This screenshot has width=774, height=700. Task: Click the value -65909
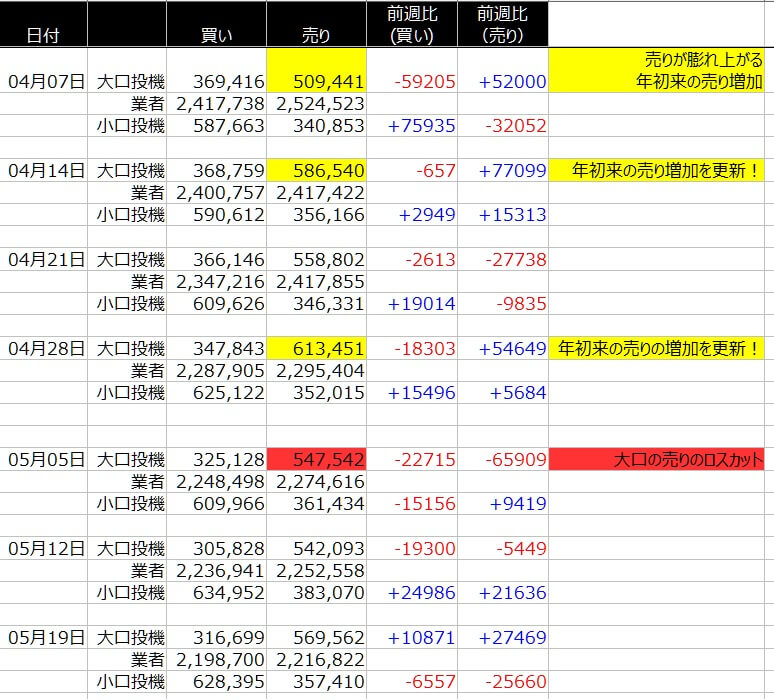tap(516, 460)
